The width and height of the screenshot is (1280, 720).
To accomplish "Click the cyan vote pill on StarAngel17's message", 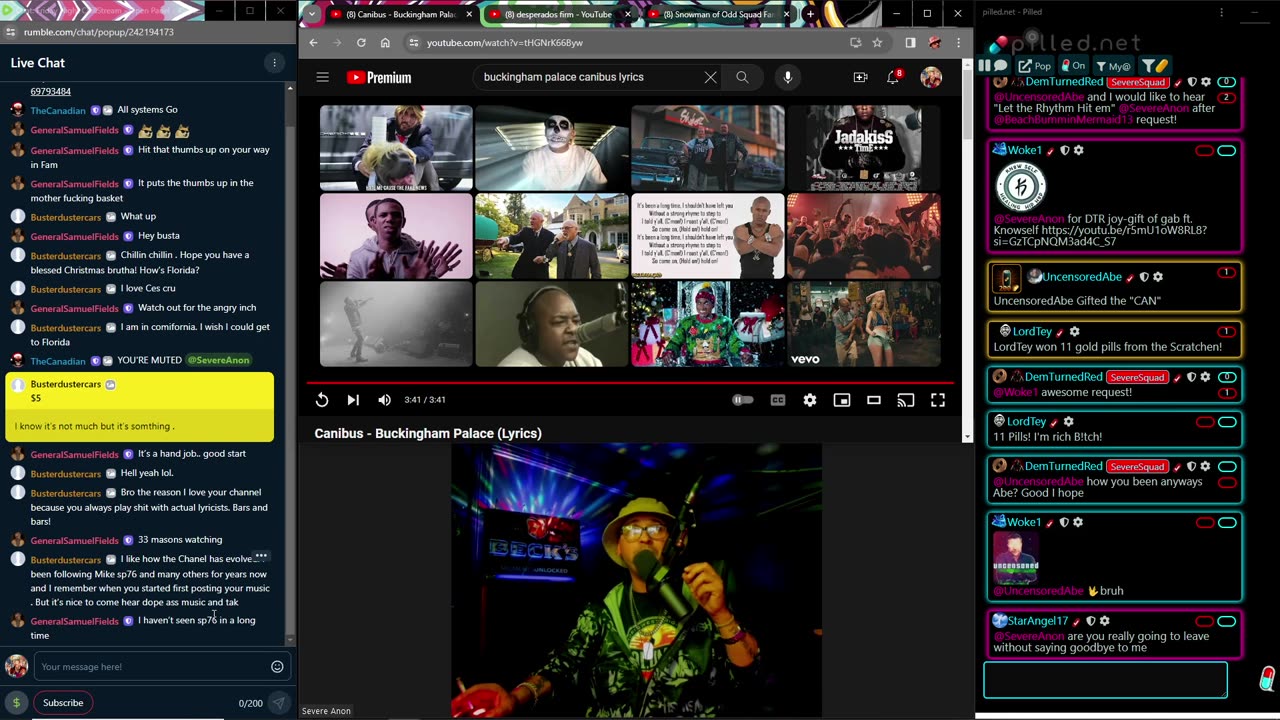I will [1227, 621].
